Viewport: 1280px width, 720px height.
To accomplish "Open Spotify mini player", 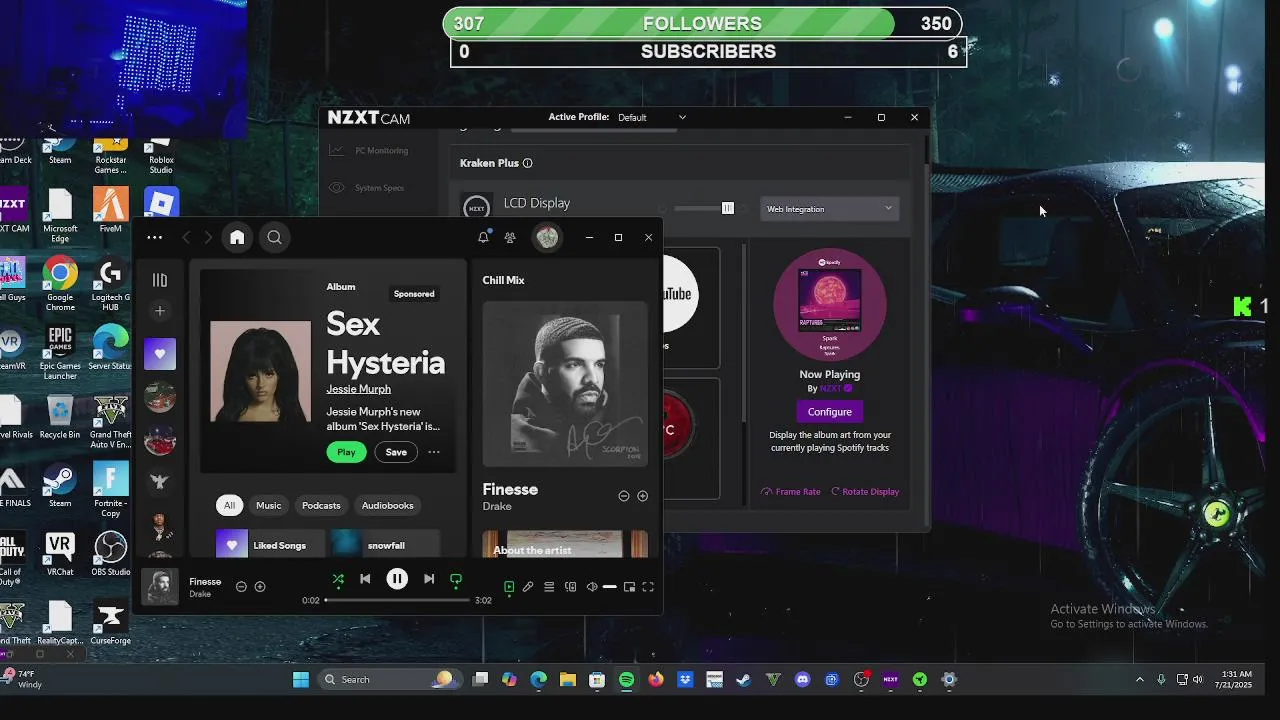I will click(629, 587).
